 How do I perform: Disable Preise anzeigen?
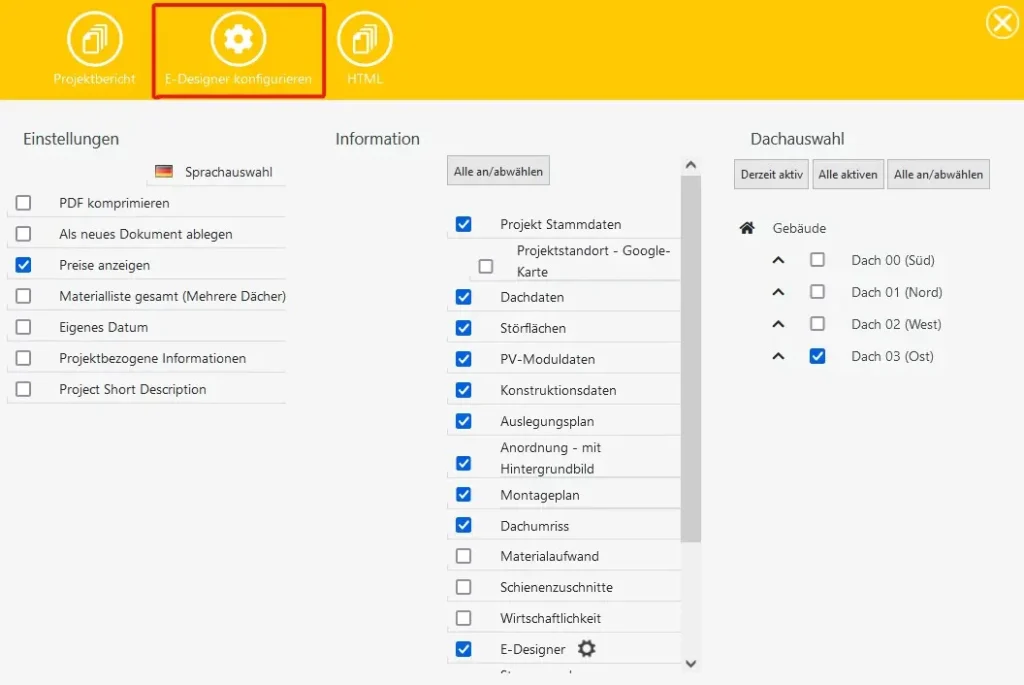(x=24, y=264)
